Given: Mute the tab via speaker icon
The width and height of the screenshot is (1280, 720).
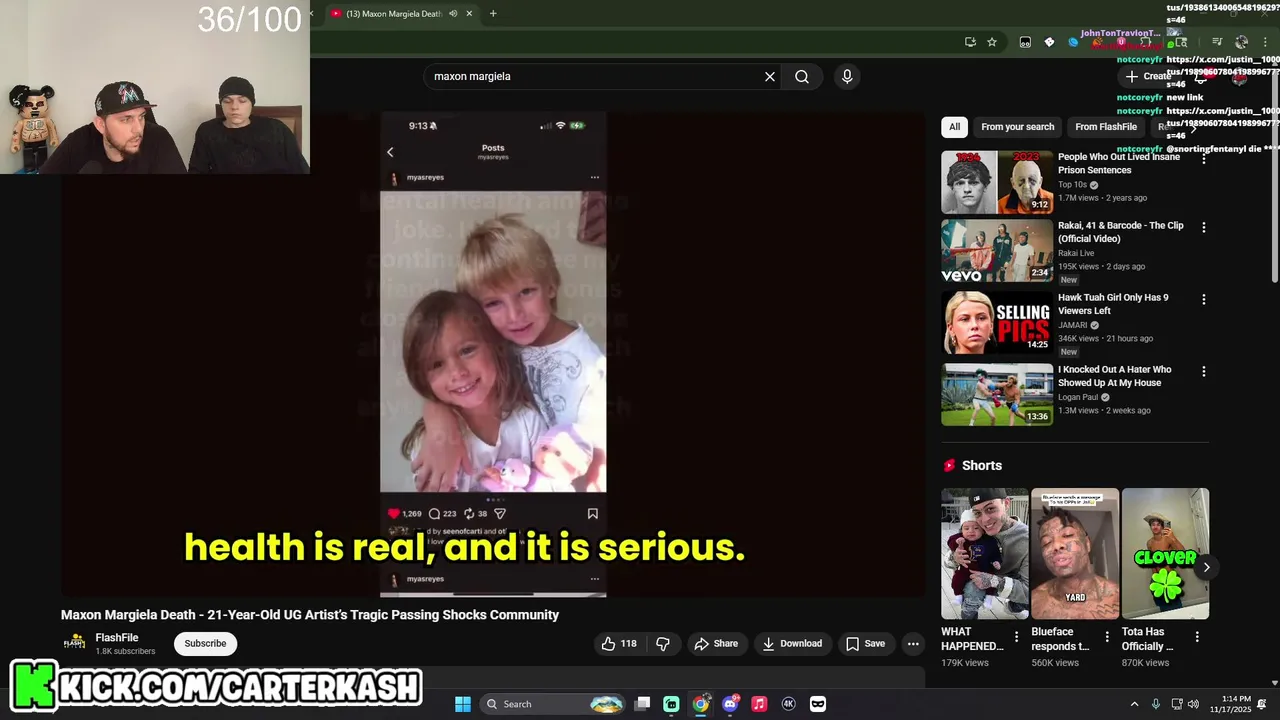Looking at the screenshot, I should pos(453,13).
